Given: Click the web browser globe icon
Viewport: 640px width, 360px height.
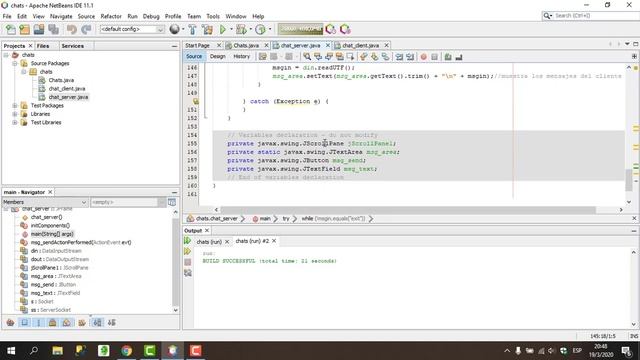Looking at the screenshot, I should click(x=174, y=29).
